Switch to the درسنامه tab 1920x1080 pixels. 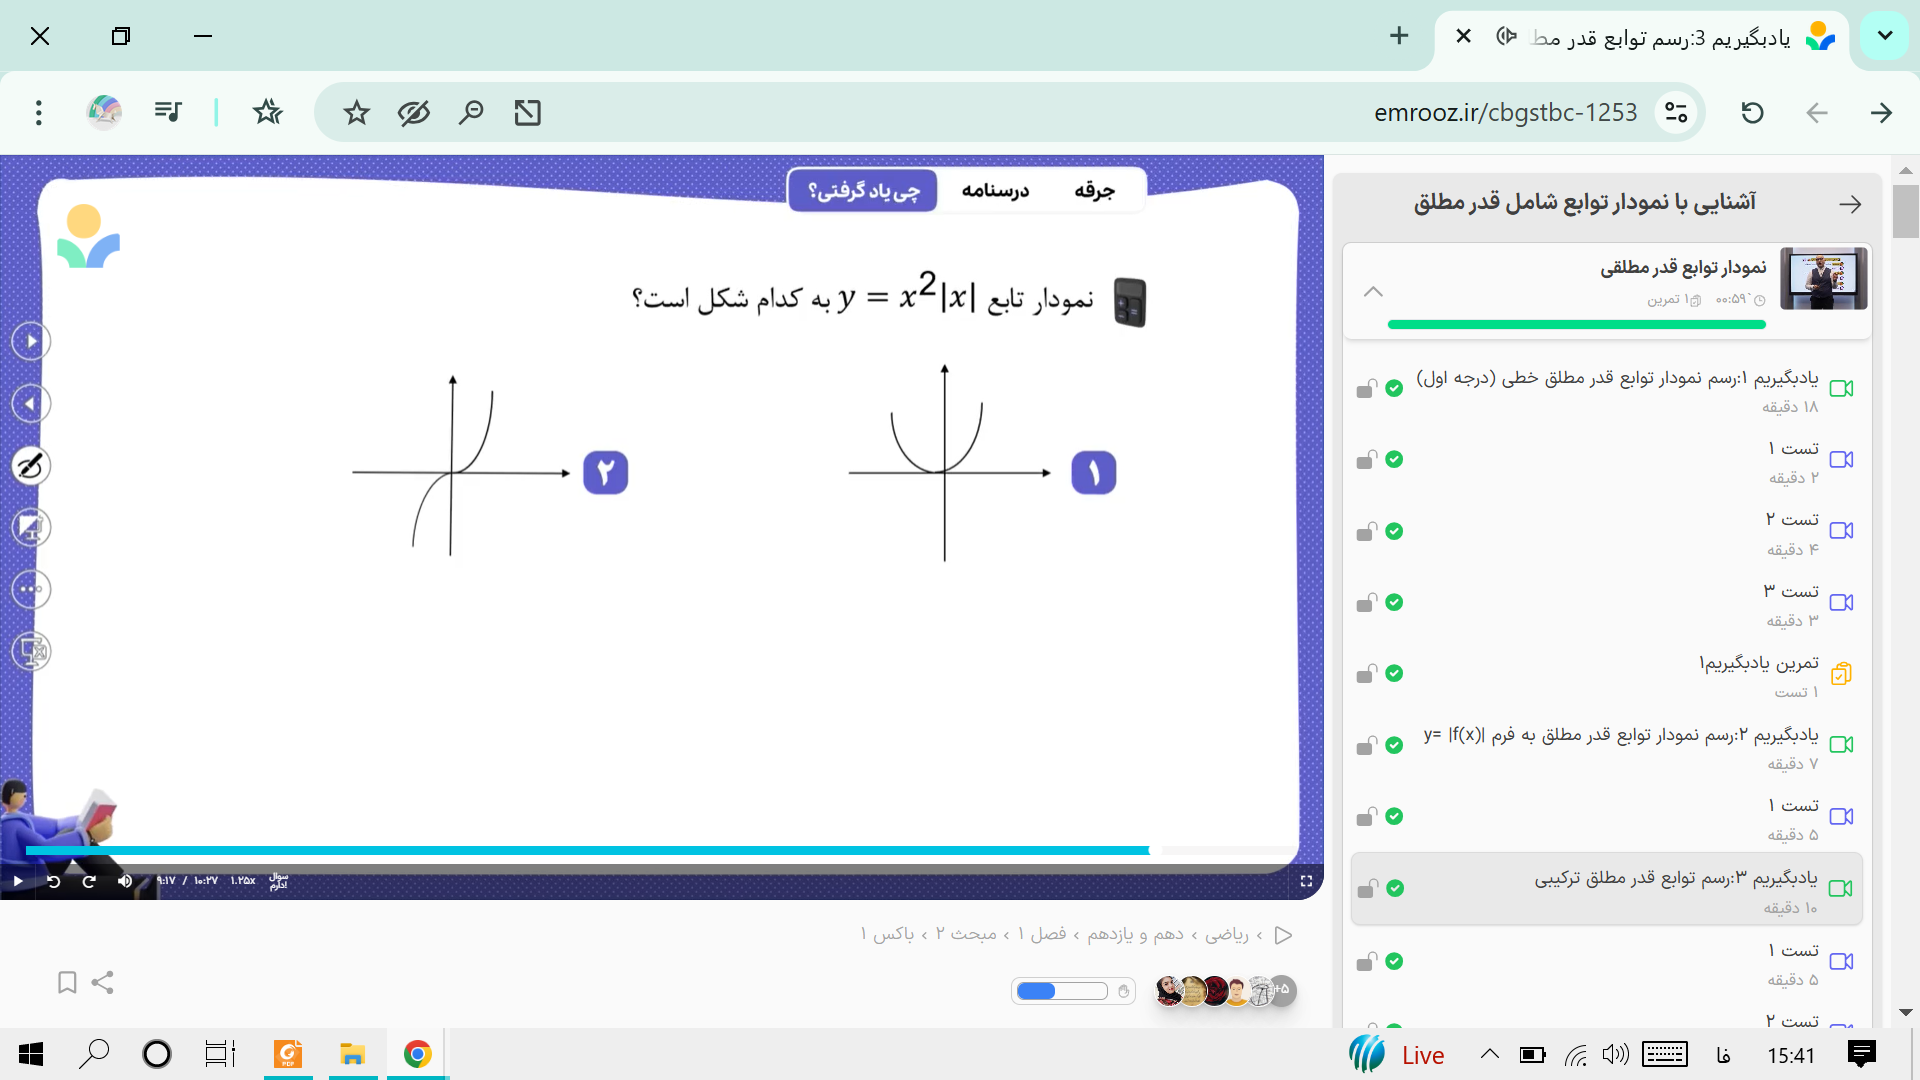tap(995, 190)
